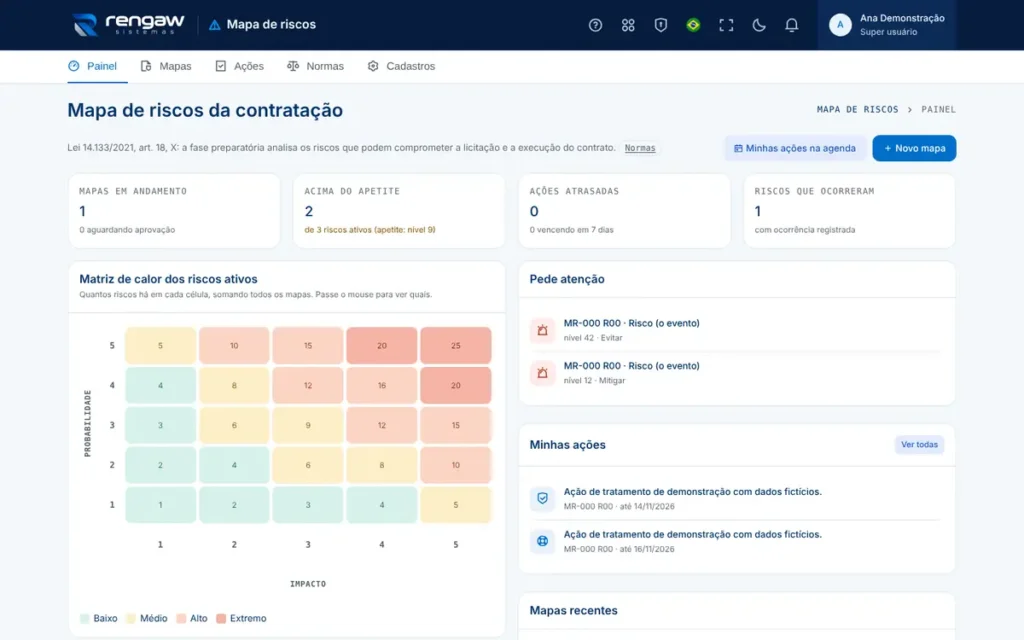
Task: Open risk item nível 42 · Evitar
Action: click(x=737, y=330)
